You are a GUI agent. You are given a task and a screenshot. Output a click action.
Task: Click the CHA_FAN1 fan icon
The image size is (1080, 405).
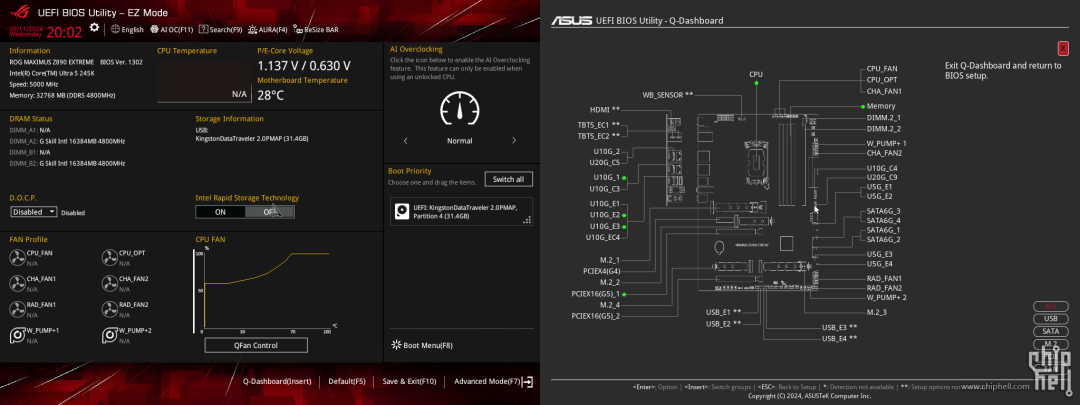click(x=17, y=283)
